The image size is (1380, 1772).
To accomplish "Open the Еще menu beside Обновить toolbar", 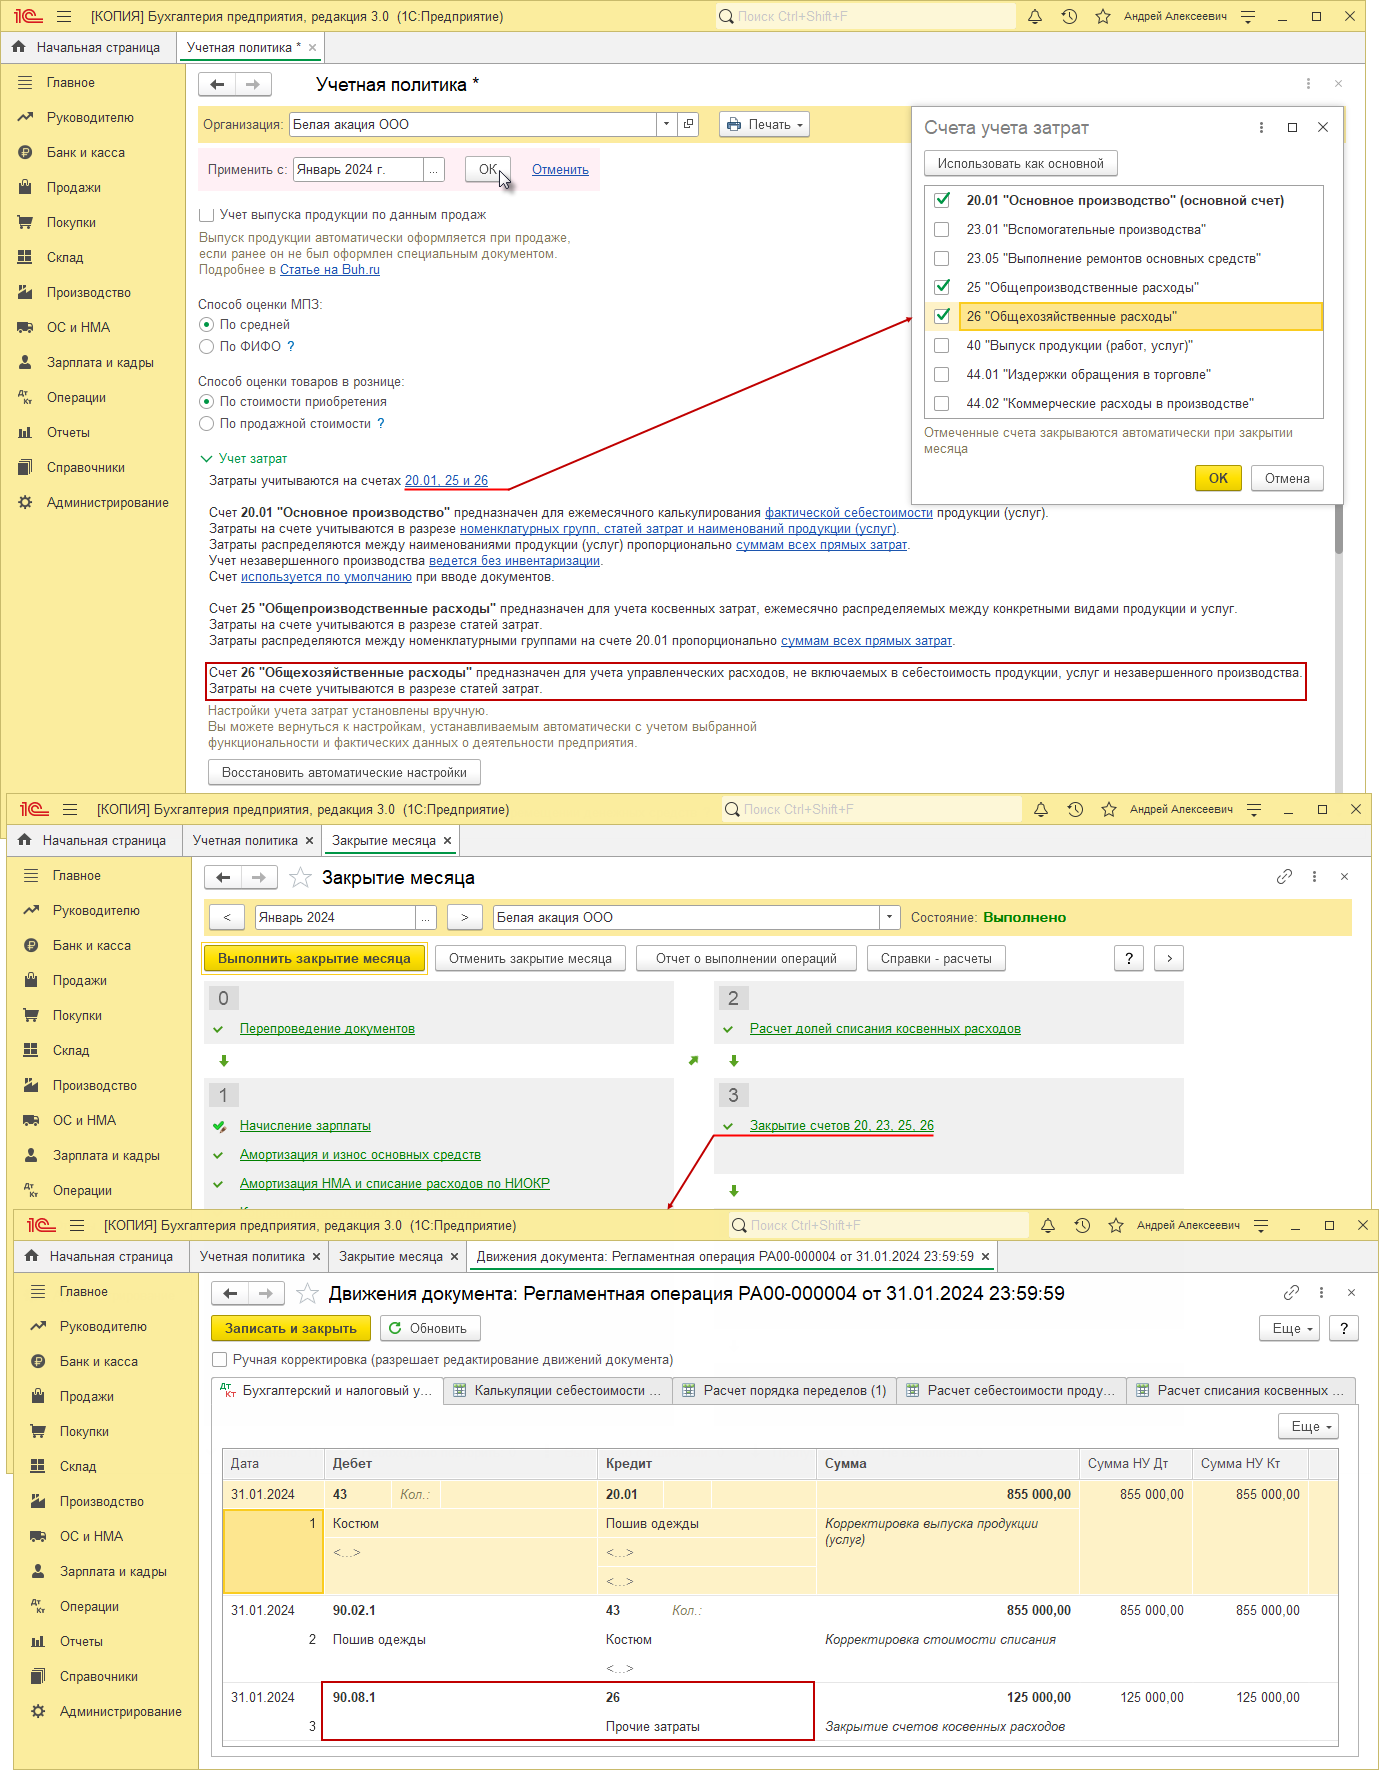I will [x=1292, y=1329].
